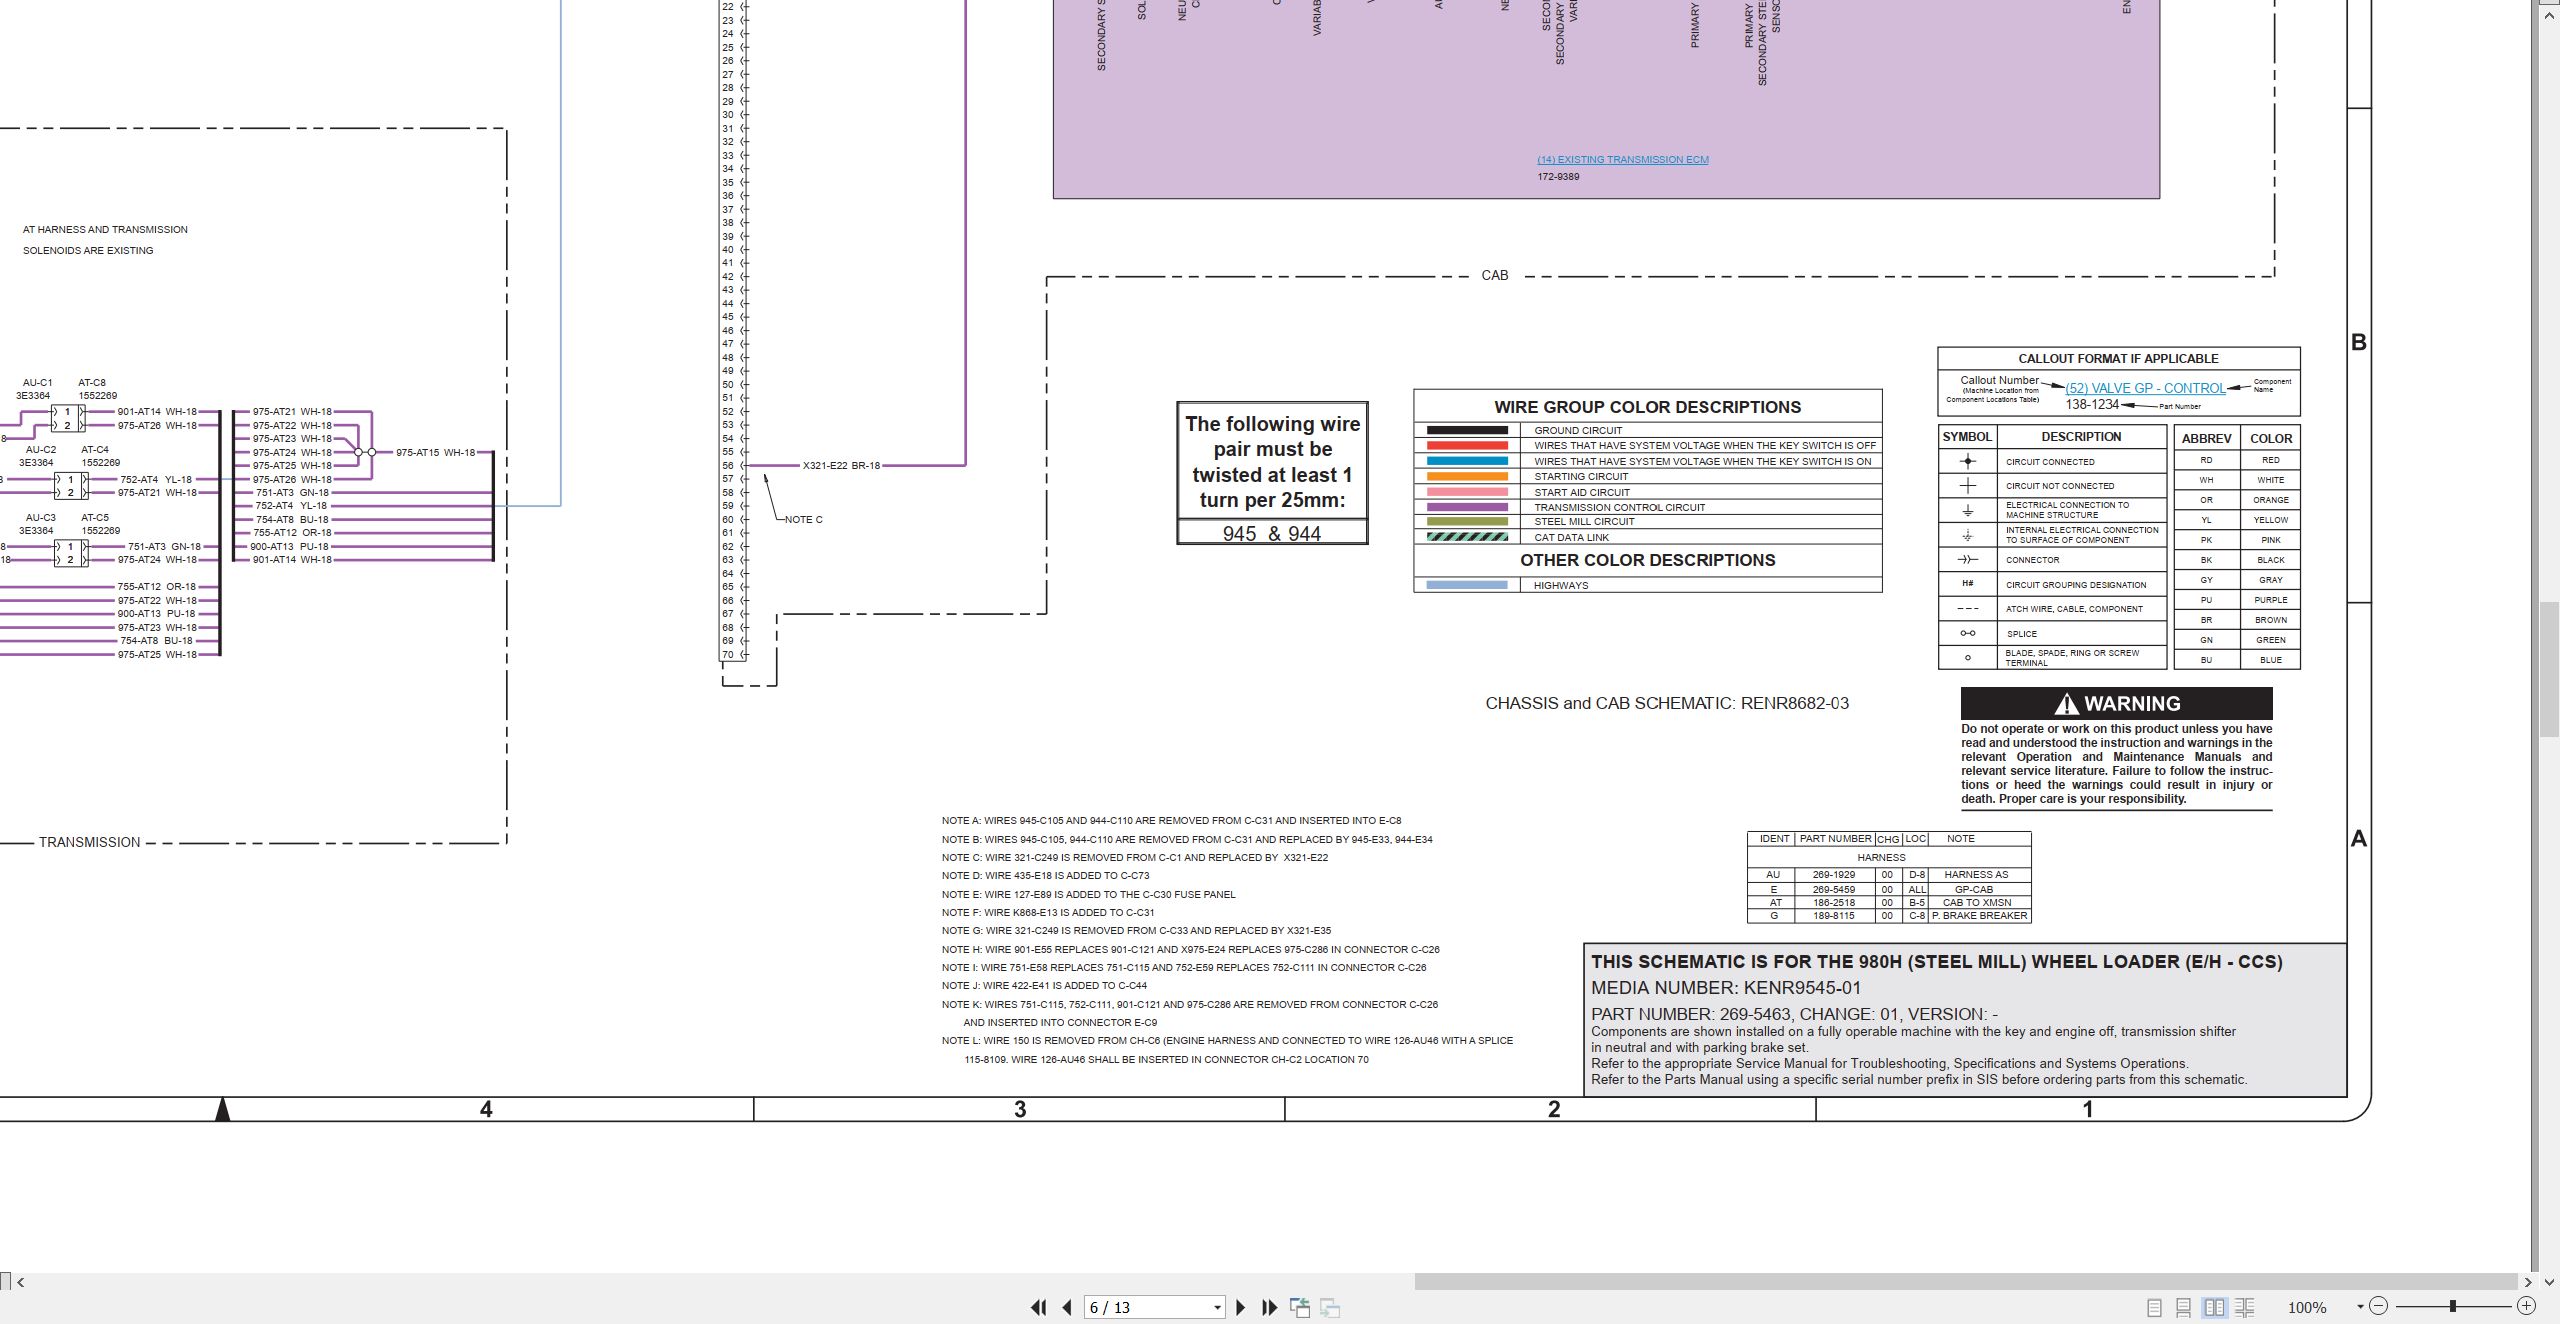Click the zoom slider handle
2560x1324 pixels.
pyautogui.click(x=2453, y=1306)
